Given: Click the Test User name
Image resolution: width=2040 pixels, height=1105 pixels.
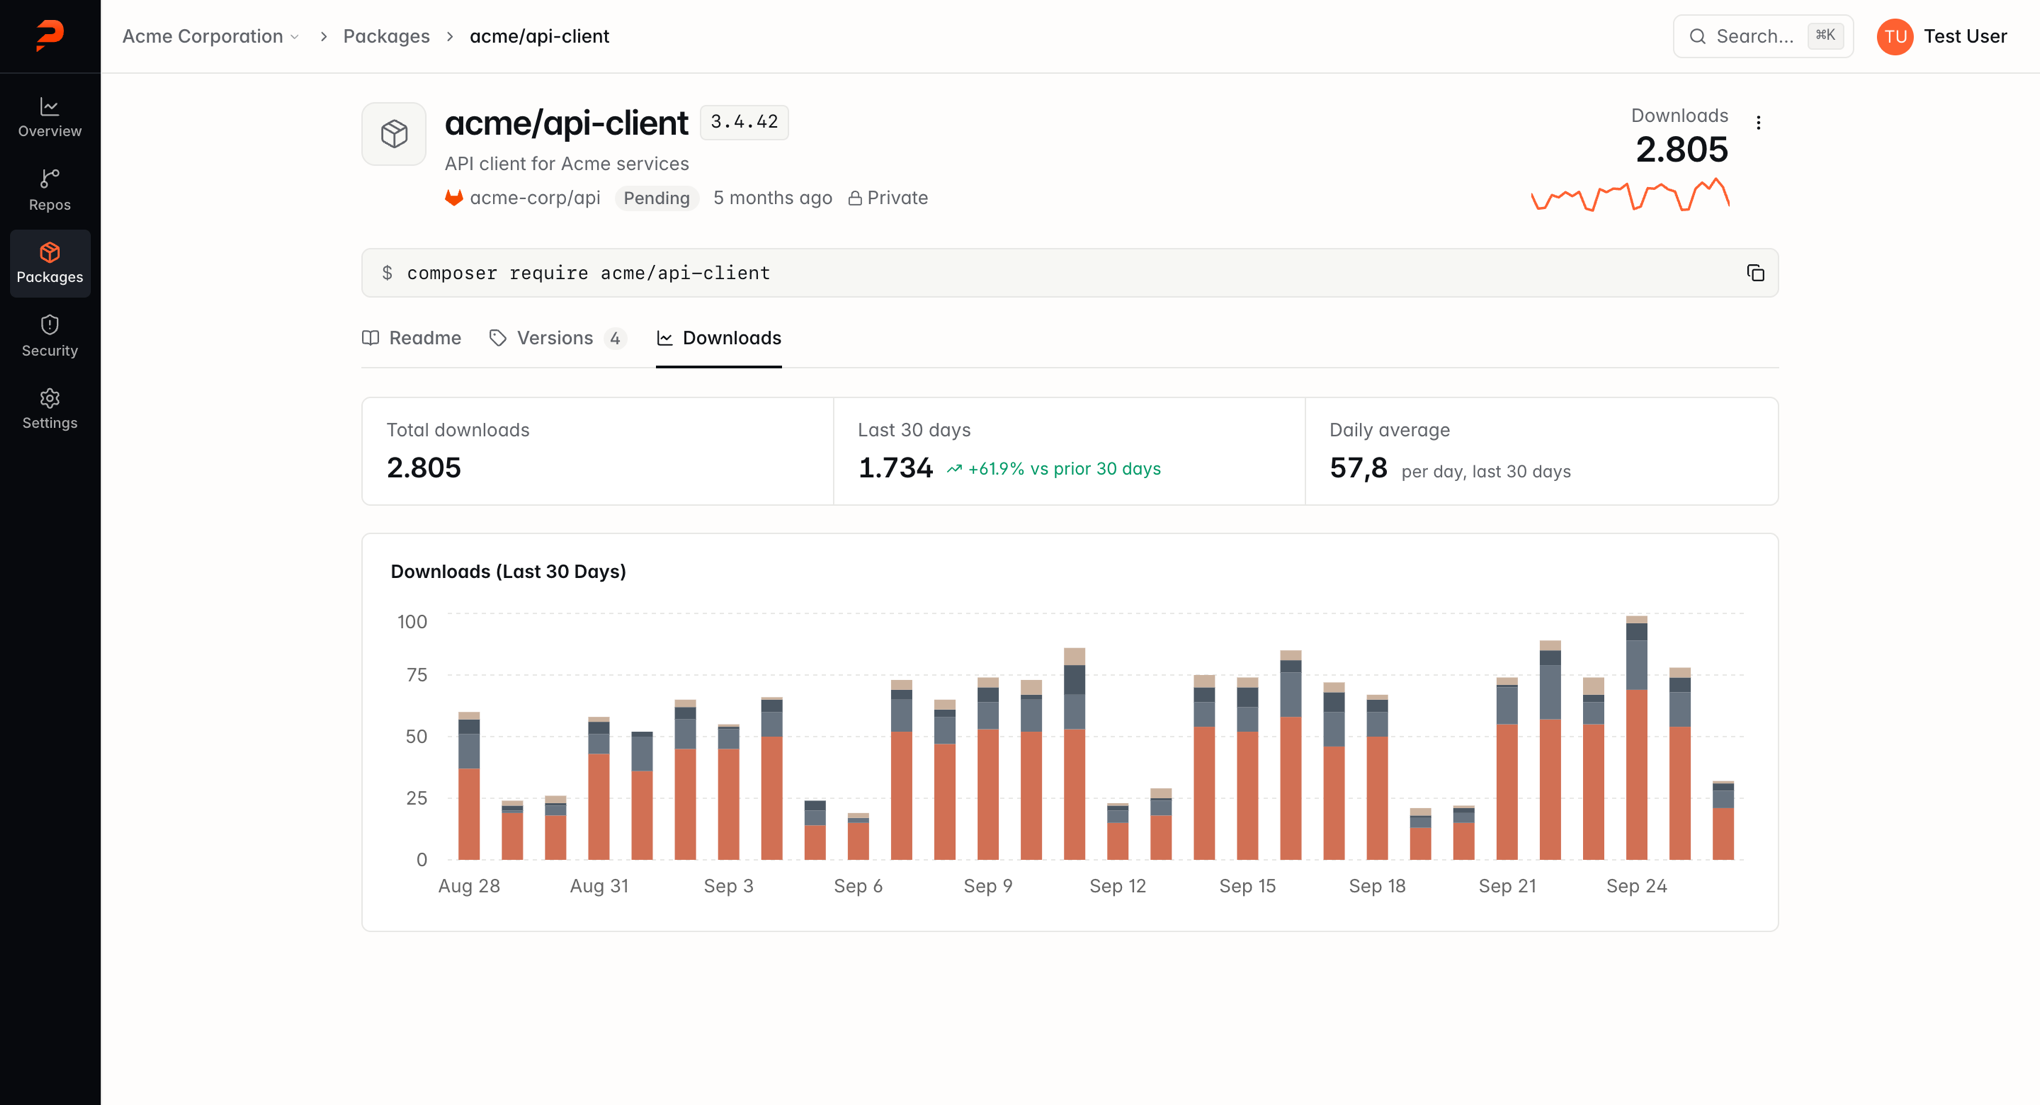Looking at the screenshot, I should [1965, 36].
